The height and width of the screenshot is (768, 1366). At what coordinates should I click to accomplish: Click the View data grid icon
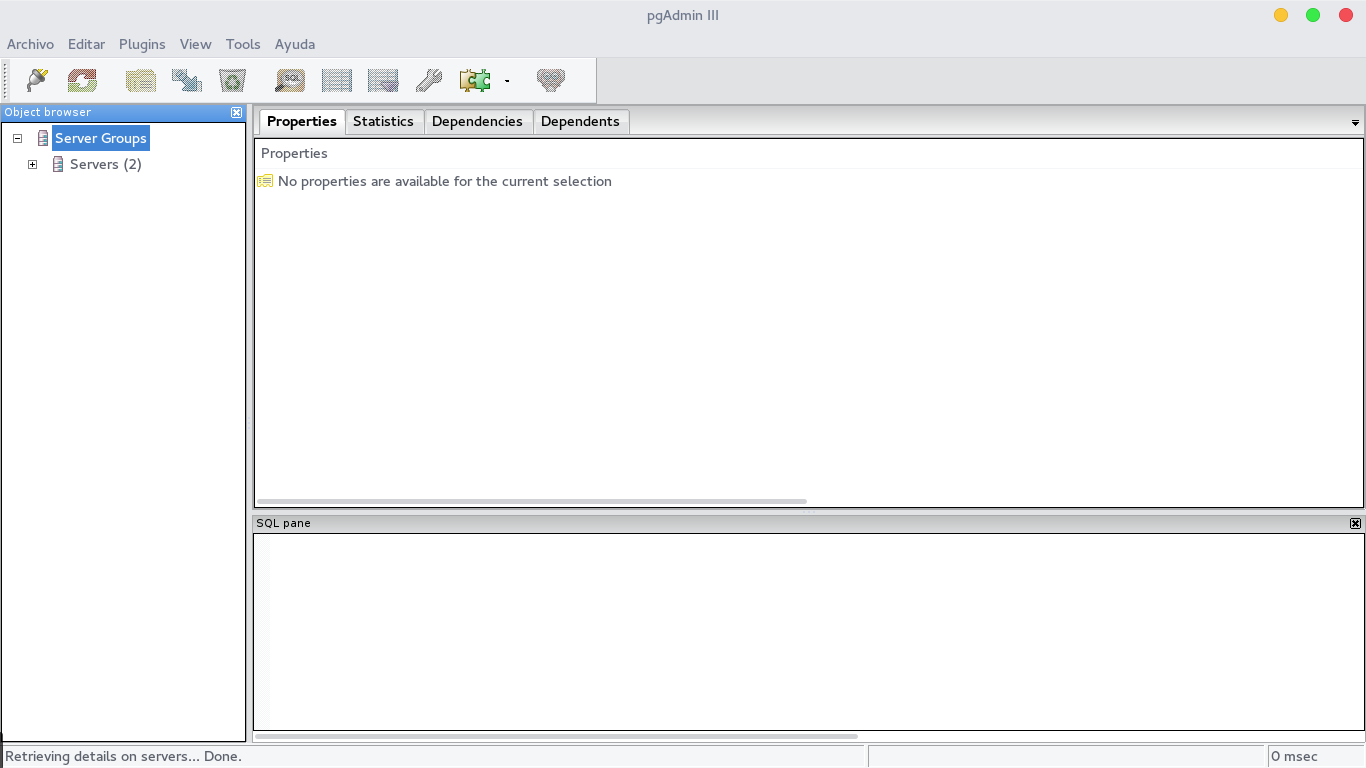[337, 80]
